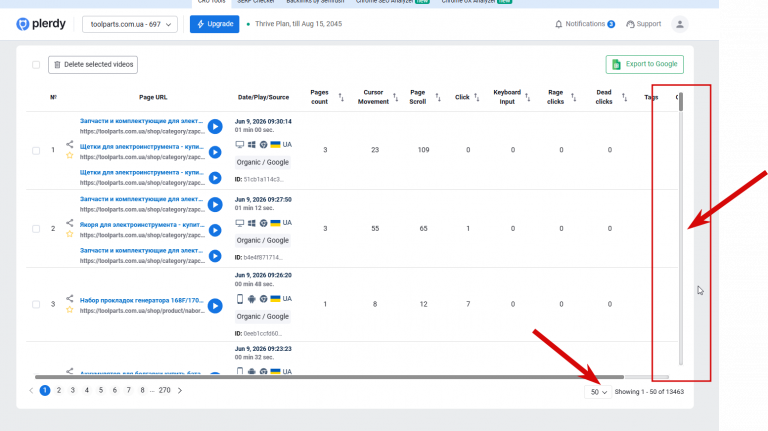Click the Plerdy logo

pyautogui.click(x=41, y=24)
